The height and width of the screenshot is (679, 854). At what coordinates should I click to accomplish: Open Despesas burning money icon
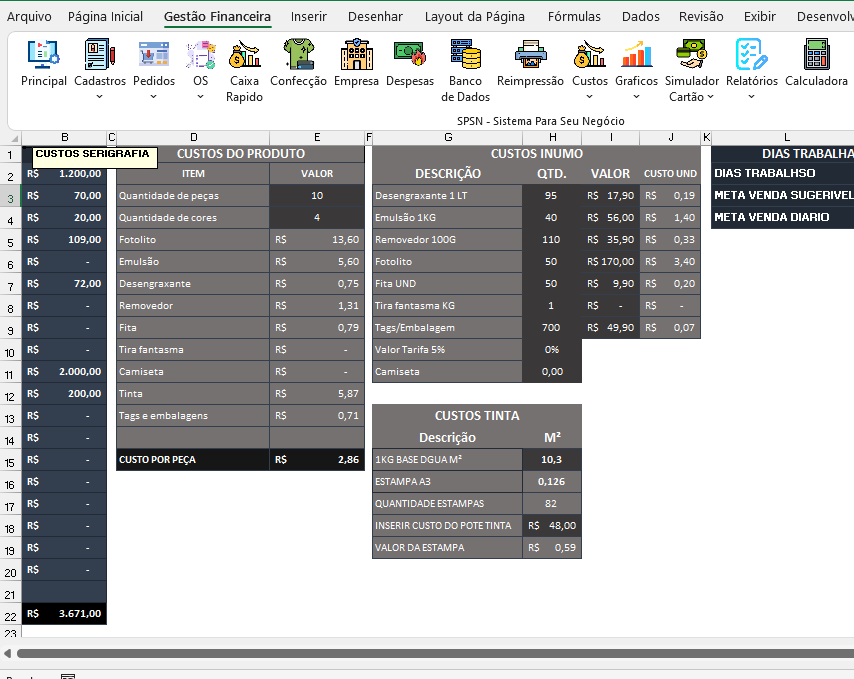410,54
